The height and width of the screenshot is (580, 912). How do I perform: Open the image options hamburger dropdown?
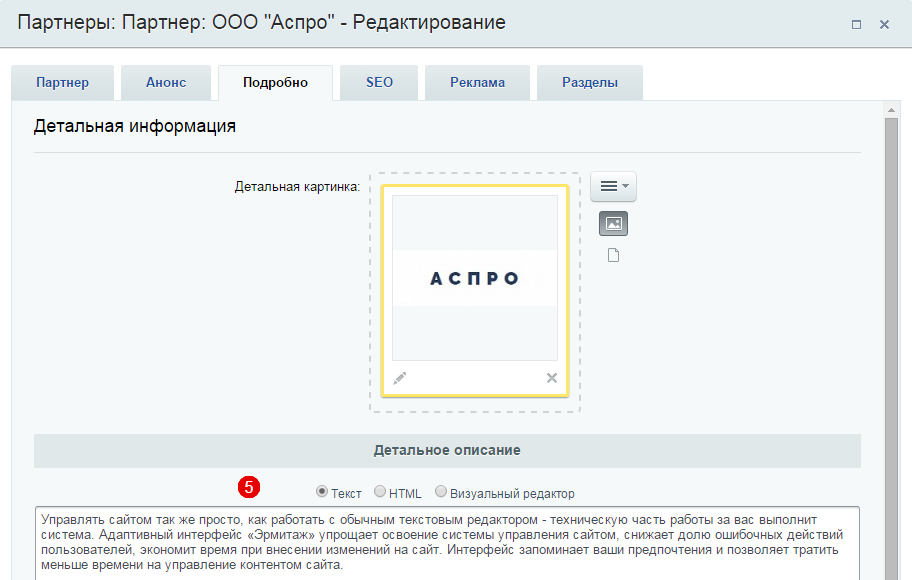614,186
